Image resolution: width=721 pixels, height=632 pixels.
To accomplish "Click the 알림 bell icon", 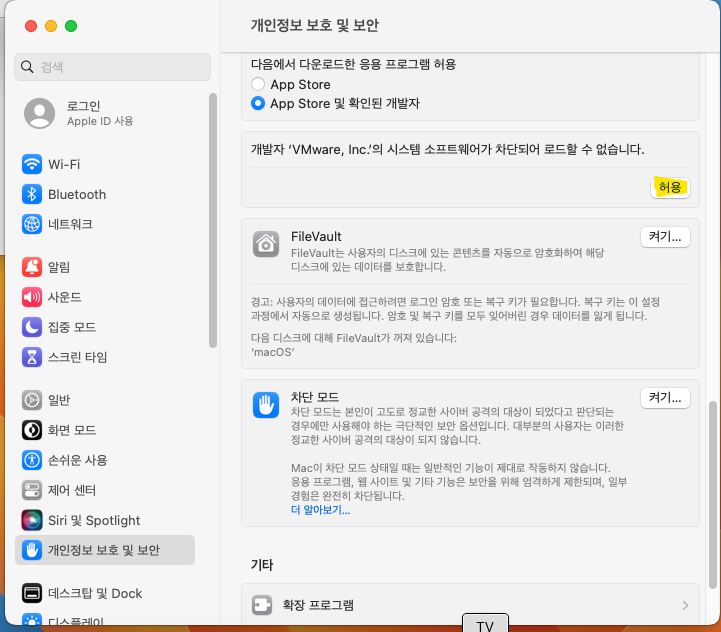I will [x=32, y=267].
